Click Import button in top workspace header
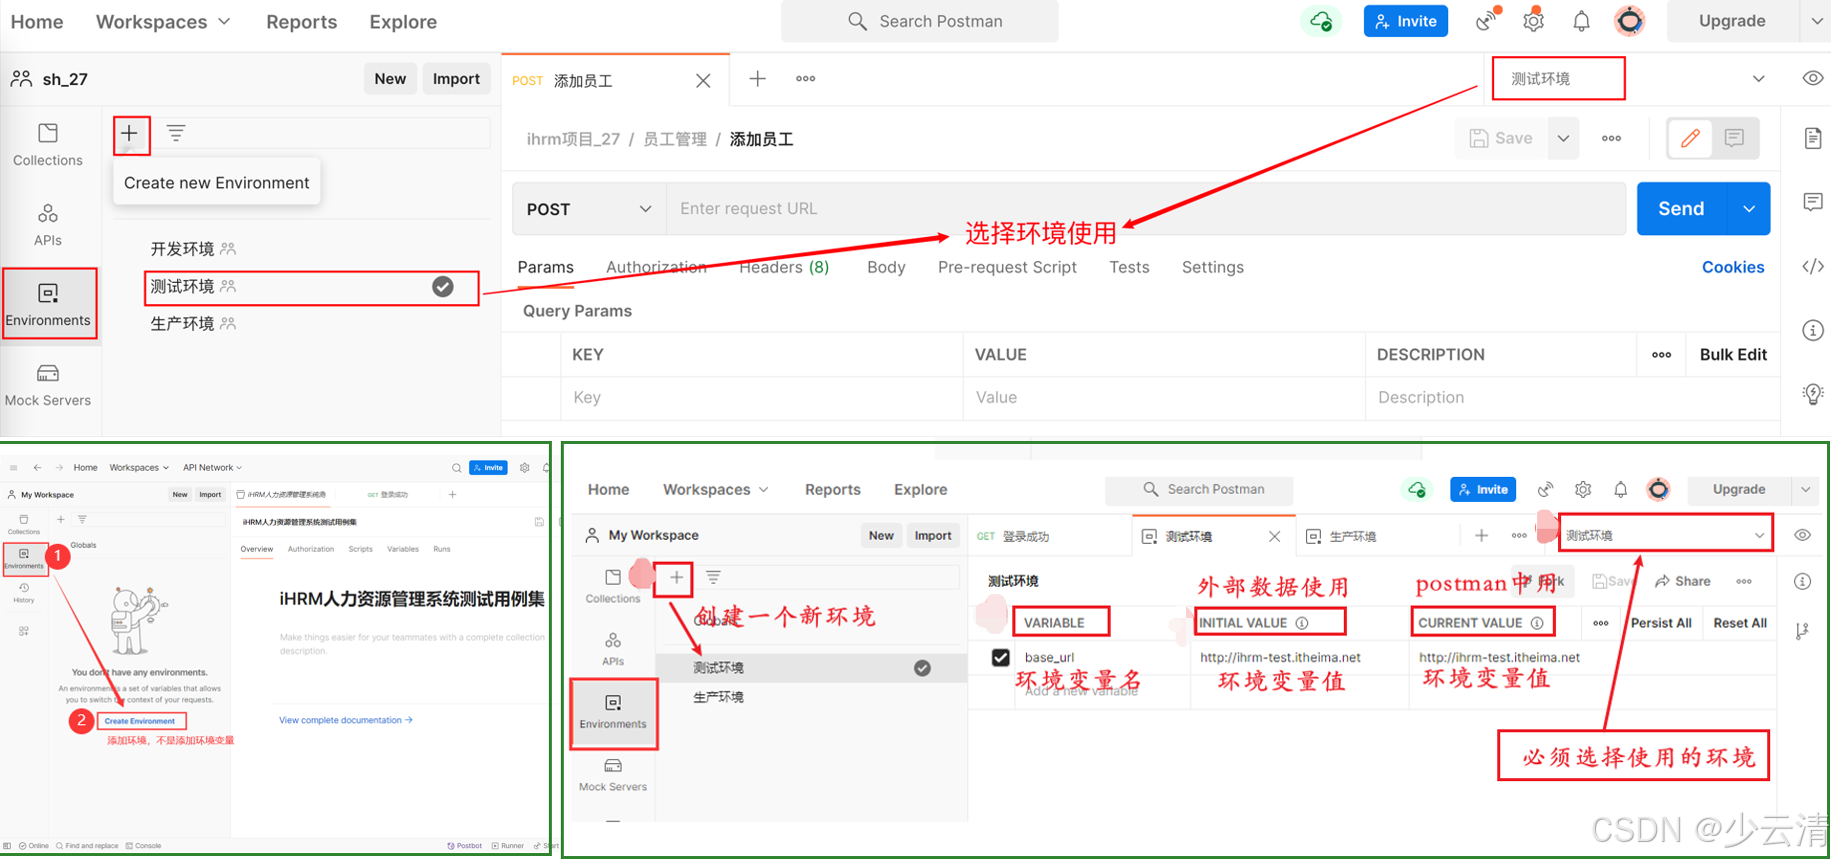1834x862 pixels. click(456, 79)
